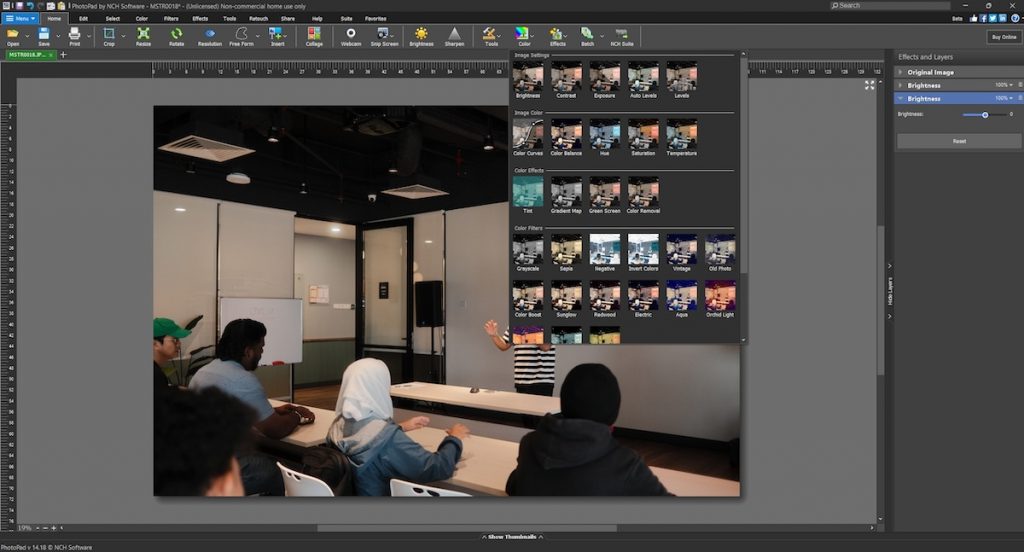Click the Reset button
The width and height of the screenshot is (1024, 552).
coord(959,141)
